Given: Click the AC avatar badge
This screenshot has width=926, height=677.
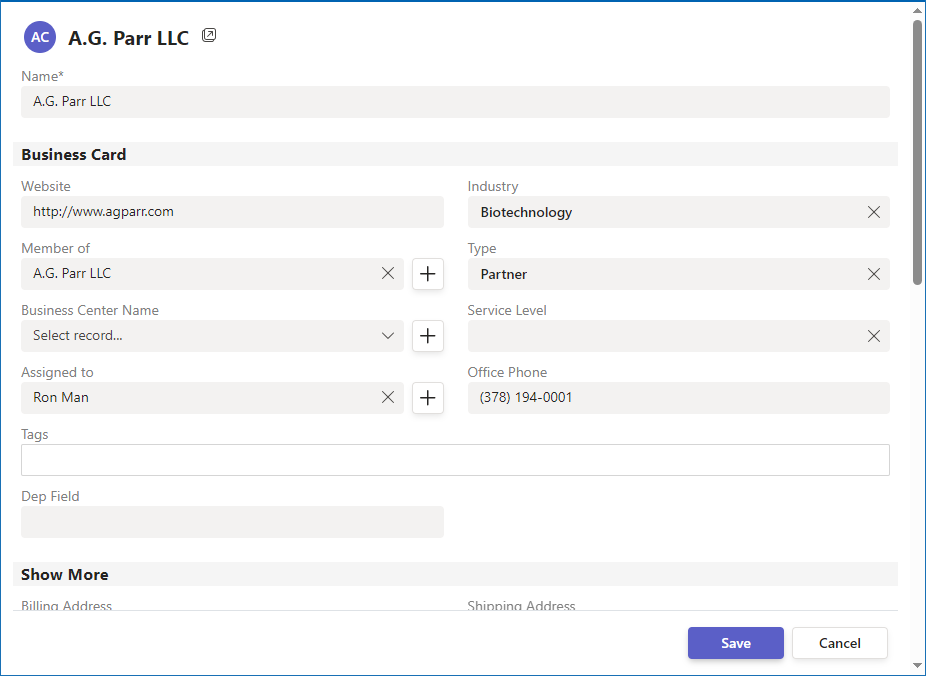Looking at the screenshot, I should point(40,37).
